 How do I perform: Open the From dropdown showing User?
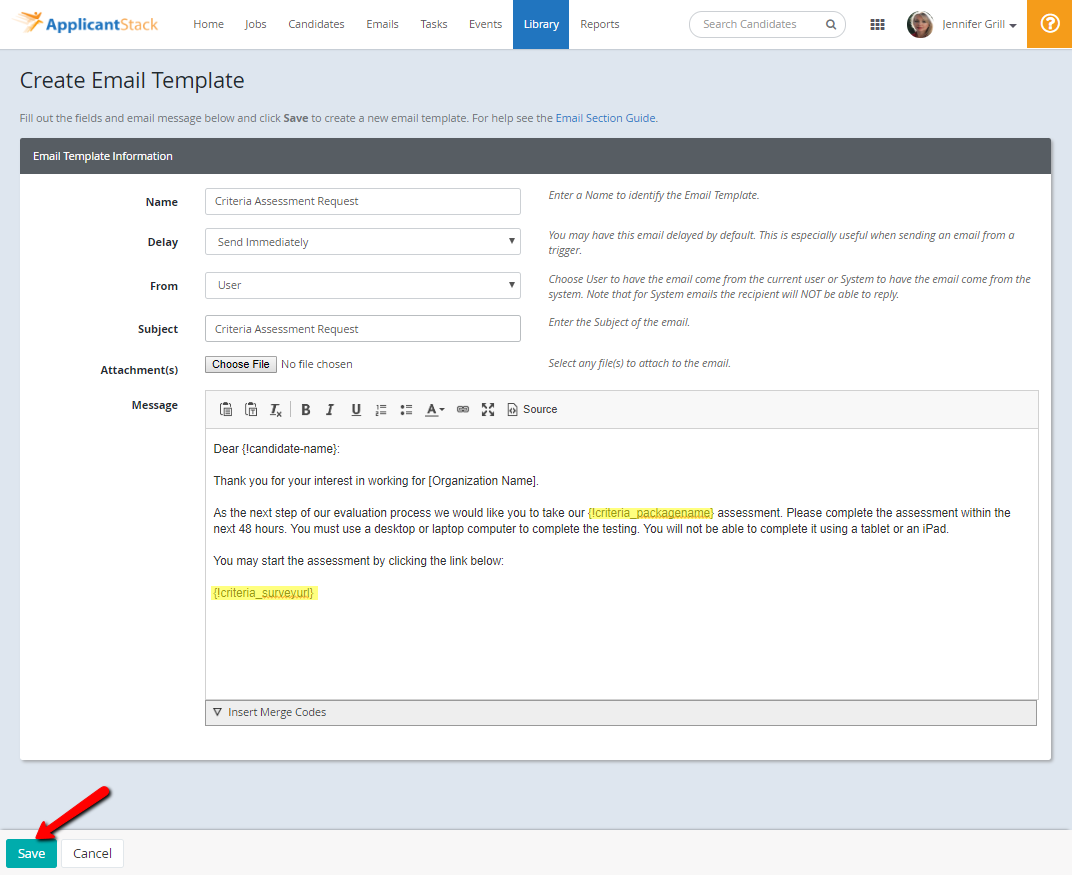tap(362, 285)
